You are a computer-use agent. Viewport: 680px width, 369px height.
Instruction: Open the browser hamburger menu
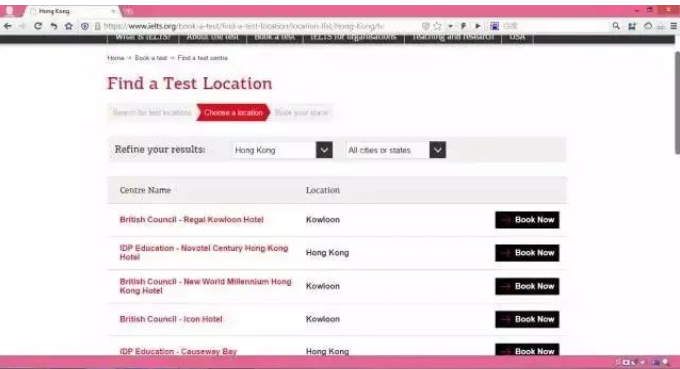pyautogui.click(x=673, y=26)
